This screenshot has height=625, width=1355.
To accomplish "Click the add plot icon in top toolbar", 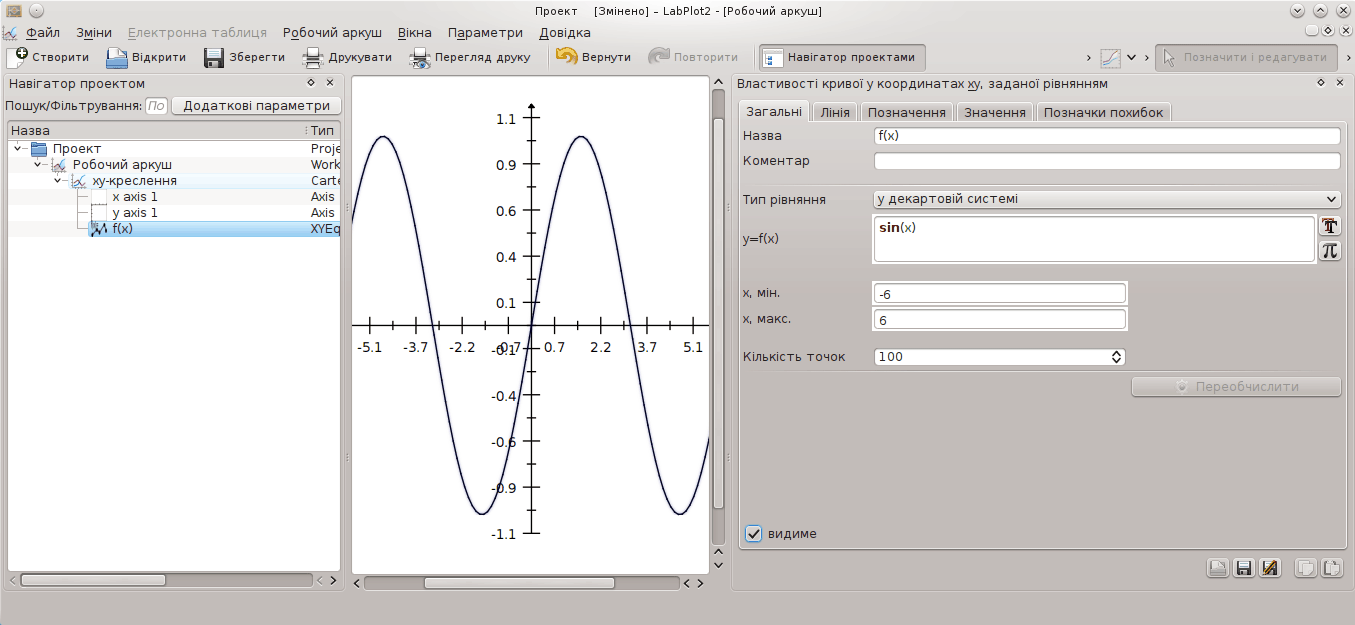I will point(1111,57).
